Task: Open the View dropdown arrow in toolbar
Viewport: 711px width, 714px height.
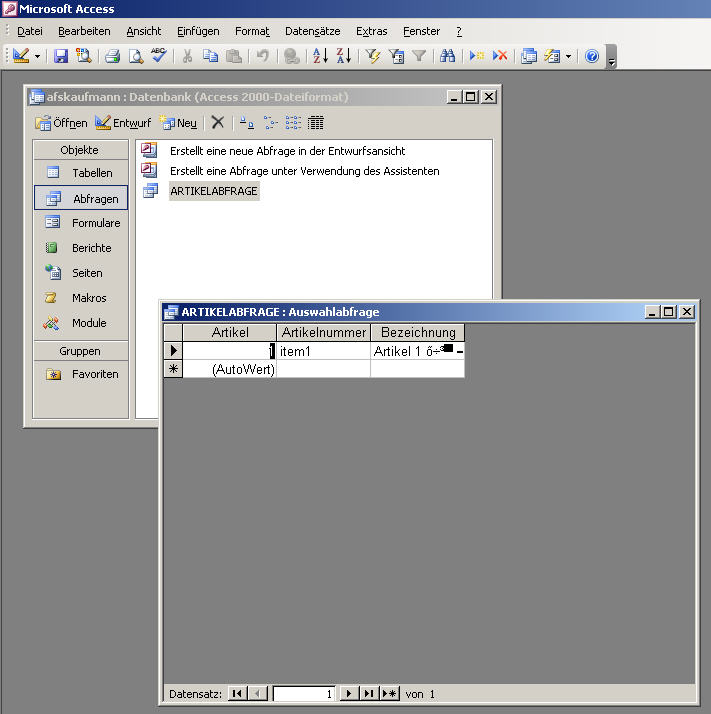Action: click(37, 56)
